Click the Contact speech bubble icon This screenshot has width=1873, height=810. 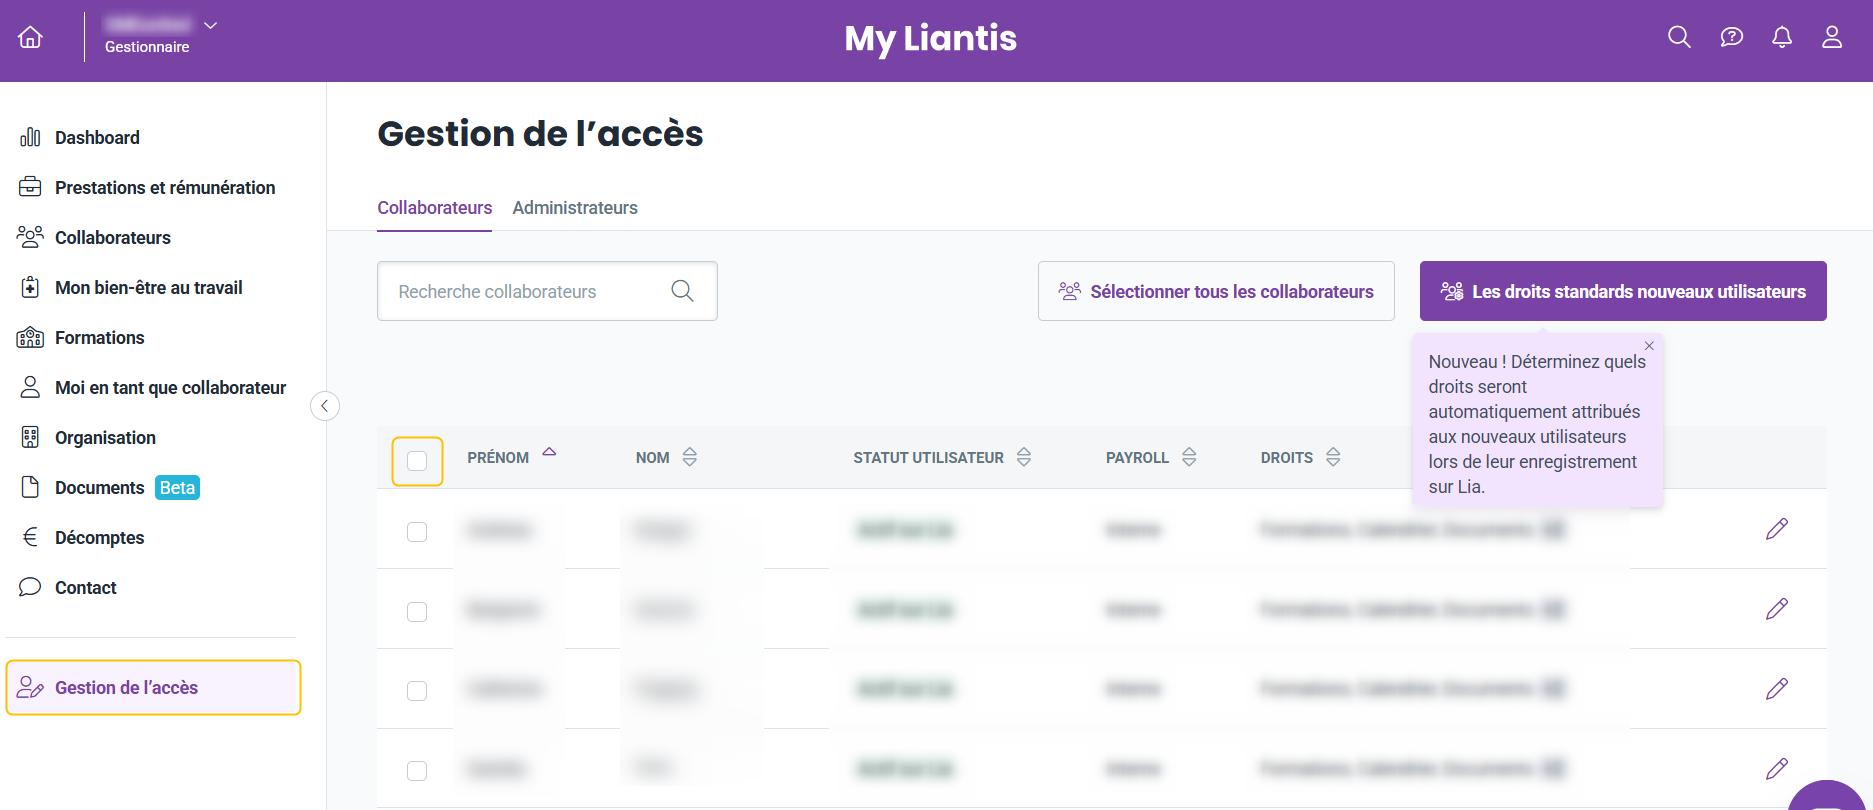[x=30, y=587]
